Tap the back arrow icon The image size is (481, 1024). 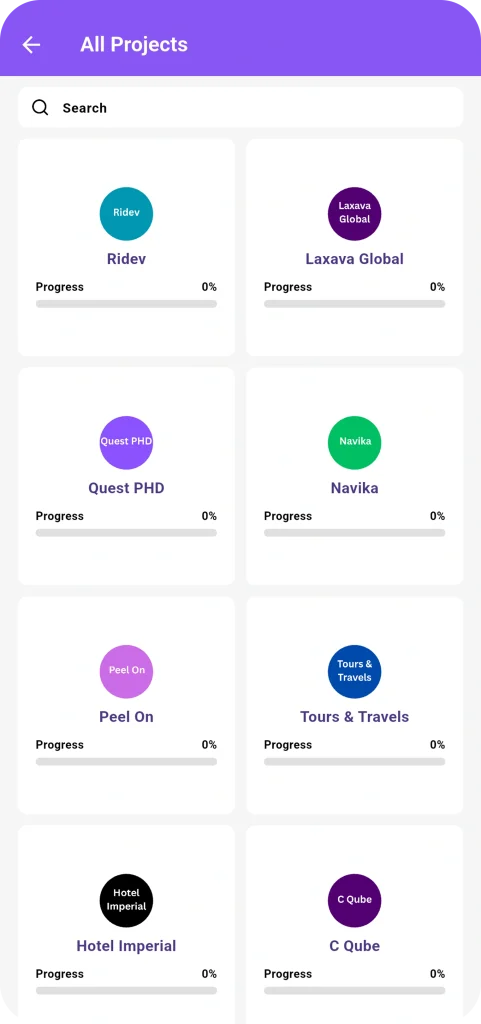point(31,44)
